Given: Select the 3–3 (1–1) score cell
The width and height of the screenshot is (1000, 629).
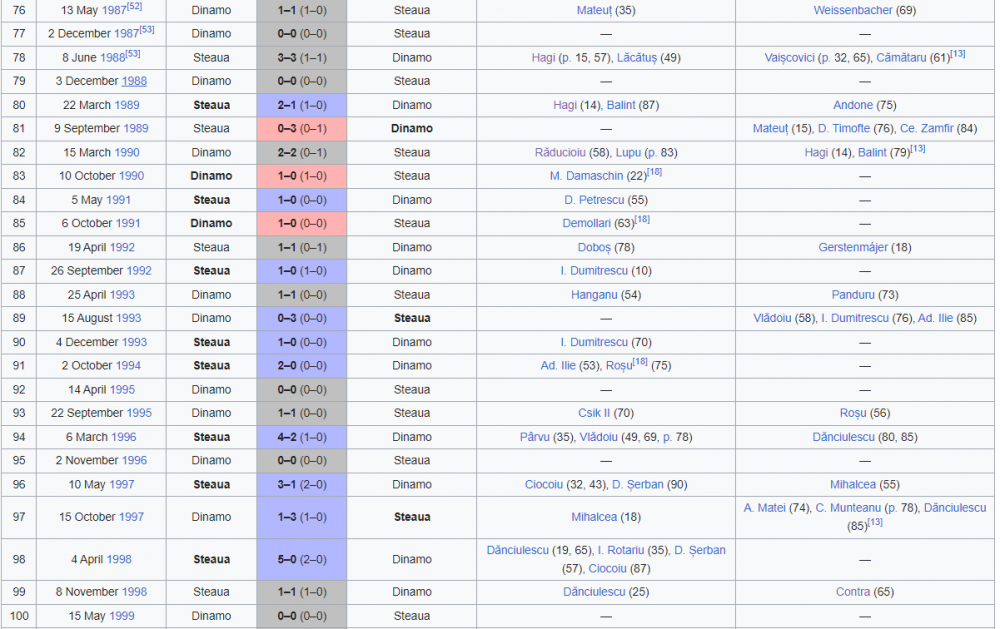Looking at the screenshot, I should point(302,57).
